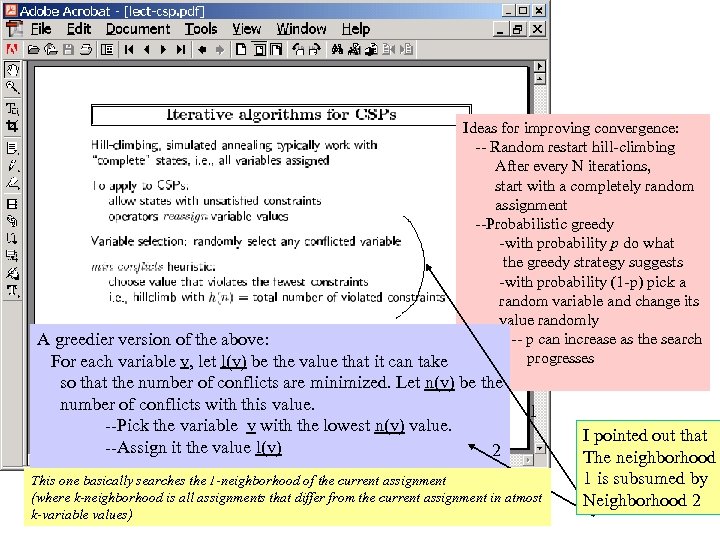This screenshot has height=540, width=720.
Task: Click 'allow states with unsatisfied constraints' text
Action: coord(215,201)
